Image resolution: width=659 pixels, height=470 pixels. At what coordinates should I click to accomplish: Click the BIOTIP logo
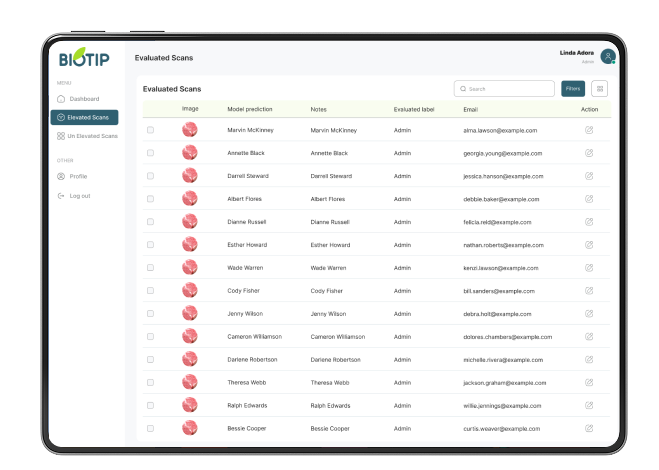coord(84,59)
